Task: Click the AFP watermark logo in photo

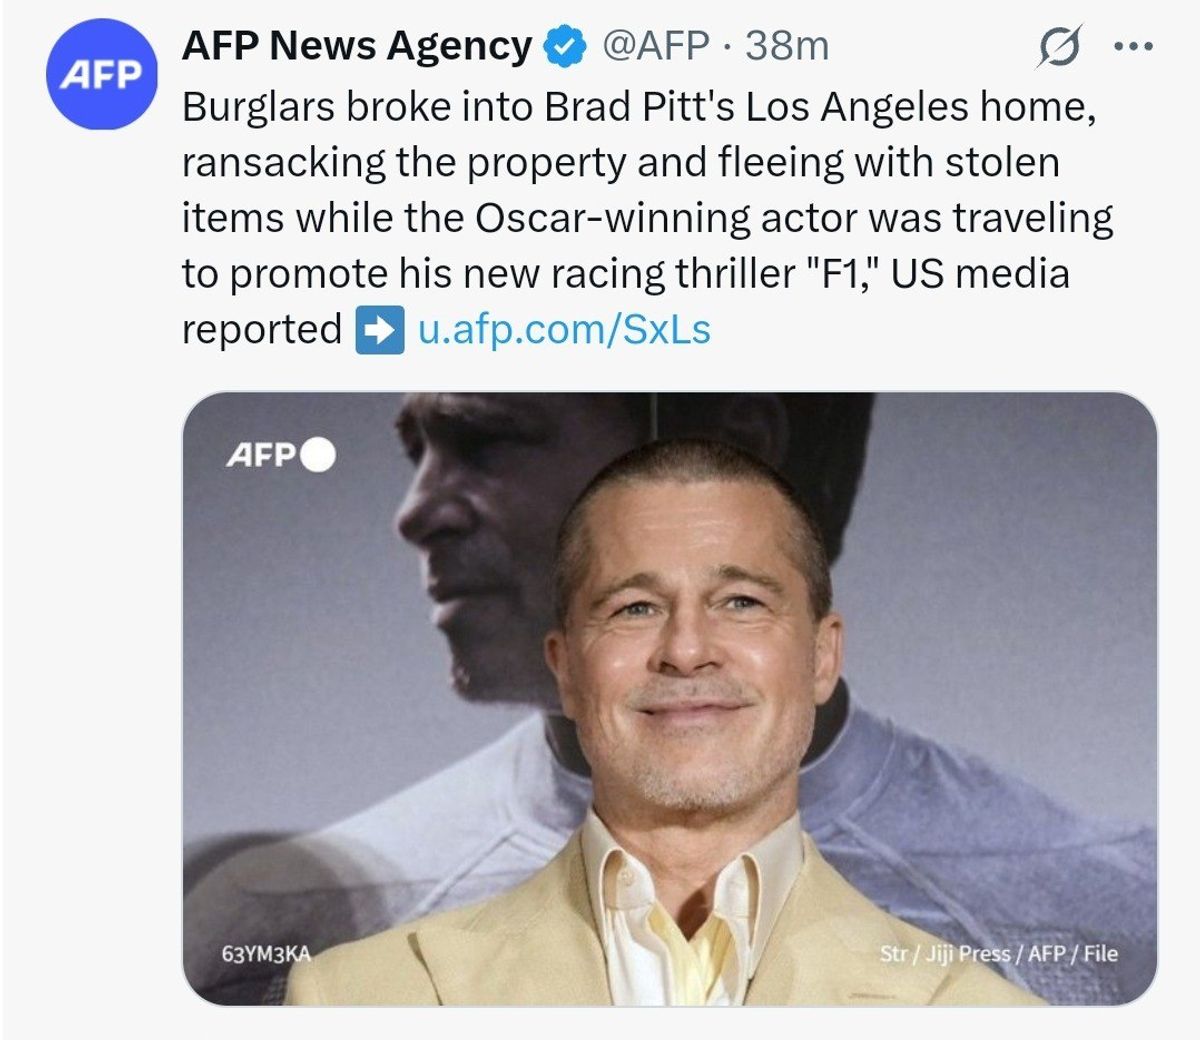Action: 261,455
